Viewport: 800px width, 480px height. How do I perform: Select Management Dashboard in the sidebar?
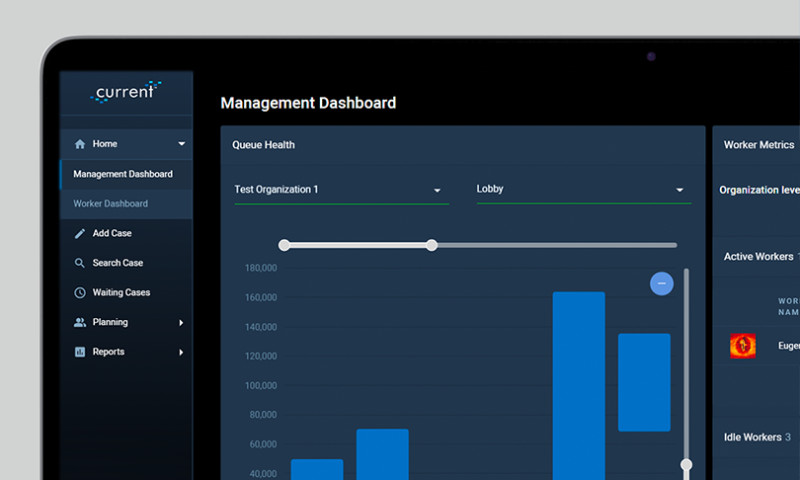(x=123, y=174)
